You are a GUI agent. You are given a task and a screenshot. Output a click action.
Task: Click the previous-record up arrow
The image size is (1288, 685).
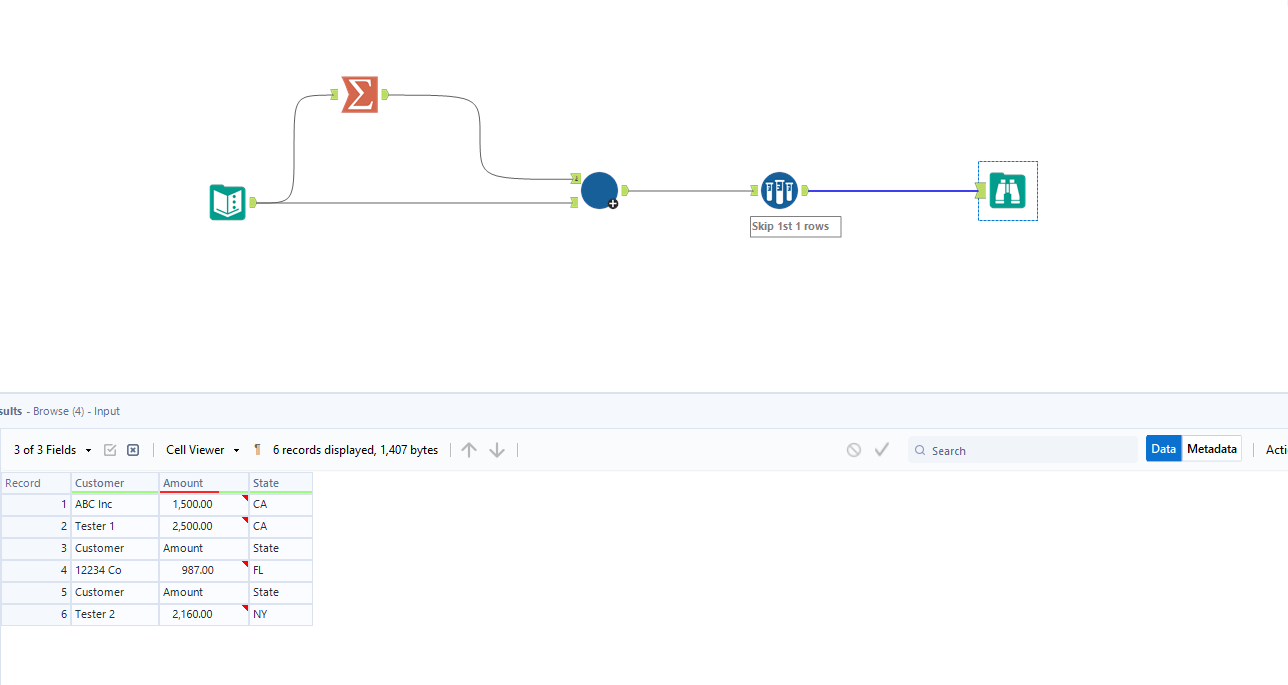tap(469, 449)
